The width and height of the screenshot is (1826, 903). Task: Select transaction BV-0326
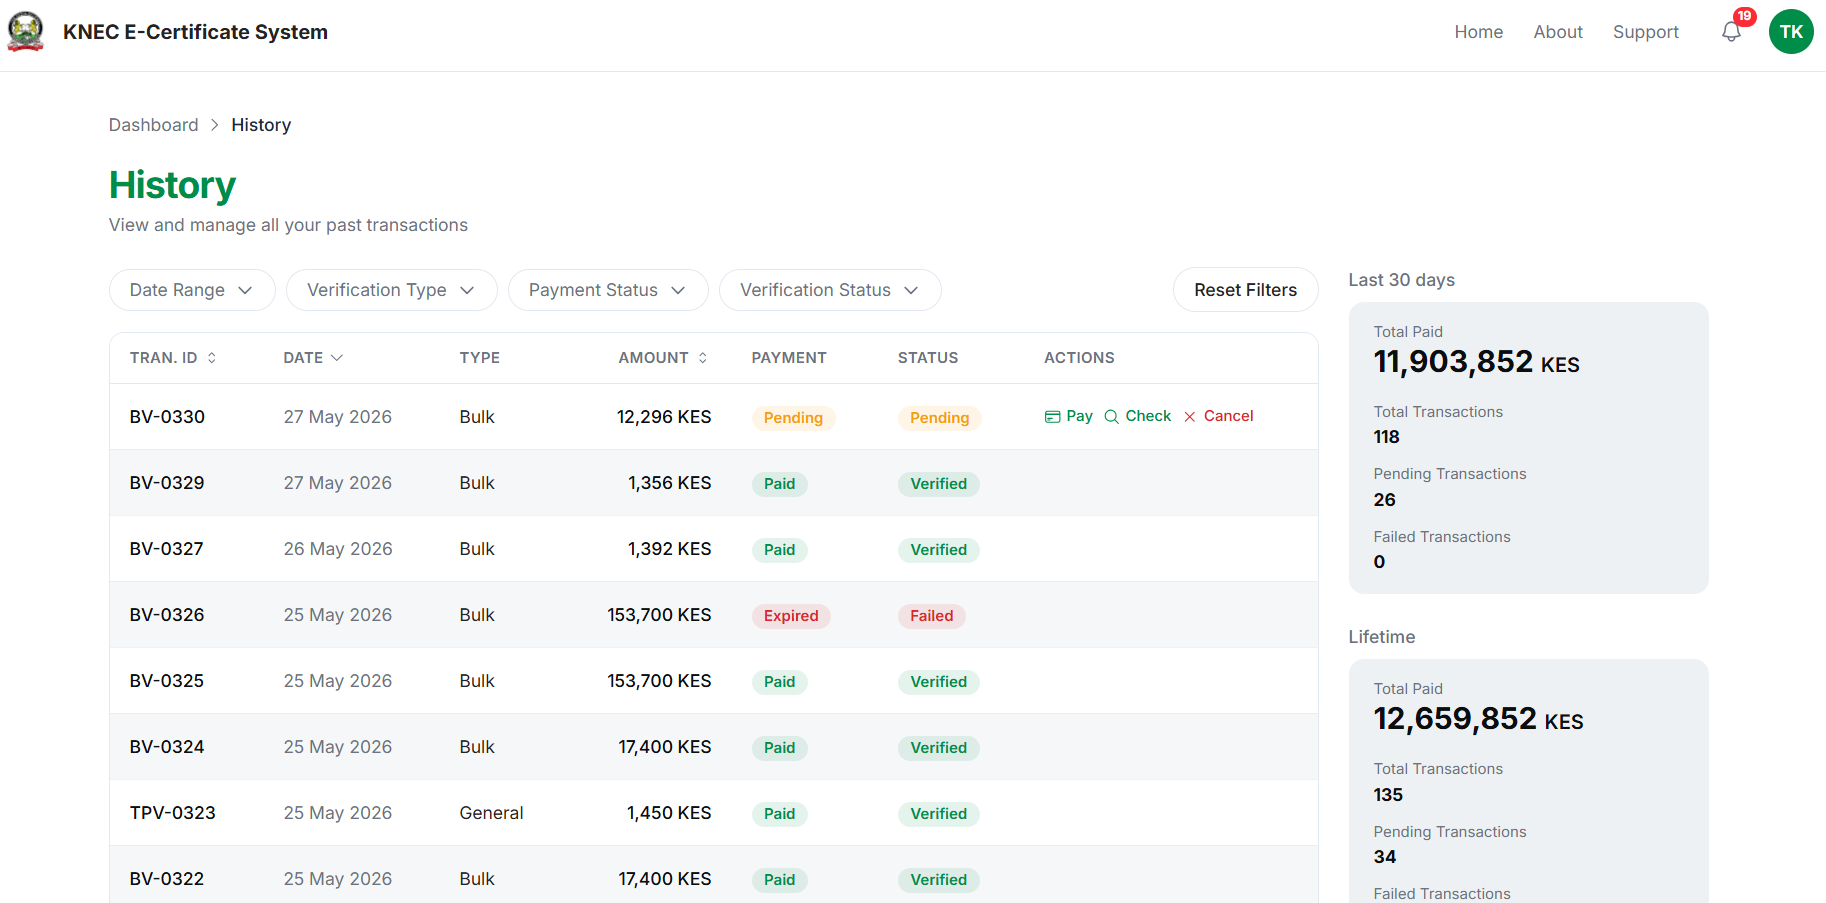[167, 615]
